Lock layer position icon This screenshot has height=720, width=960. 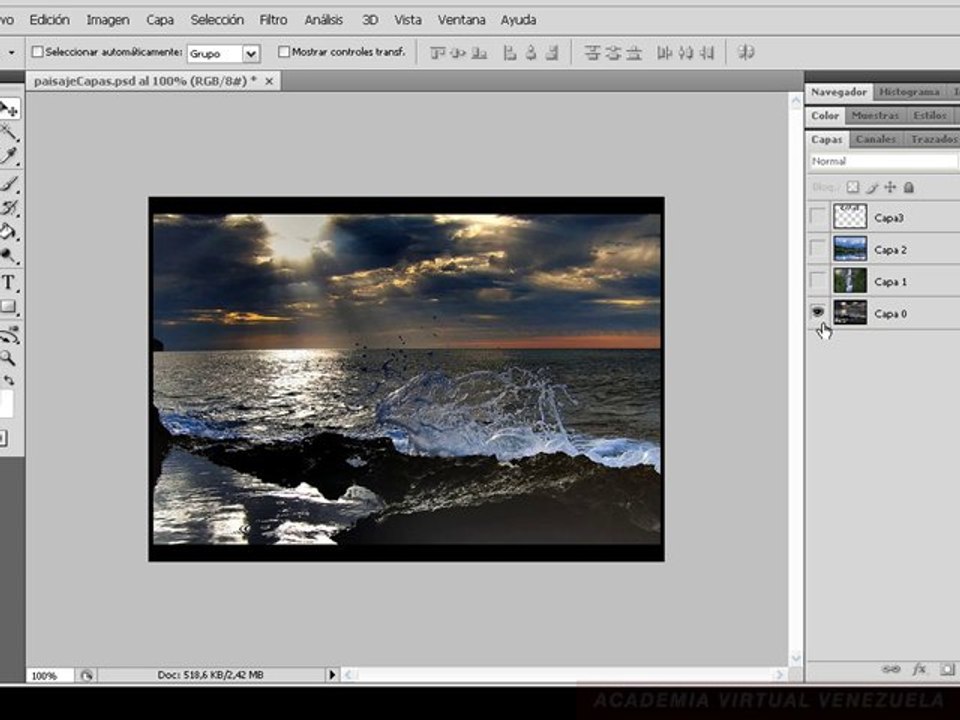pyautogui.click(x=890, y=187)
